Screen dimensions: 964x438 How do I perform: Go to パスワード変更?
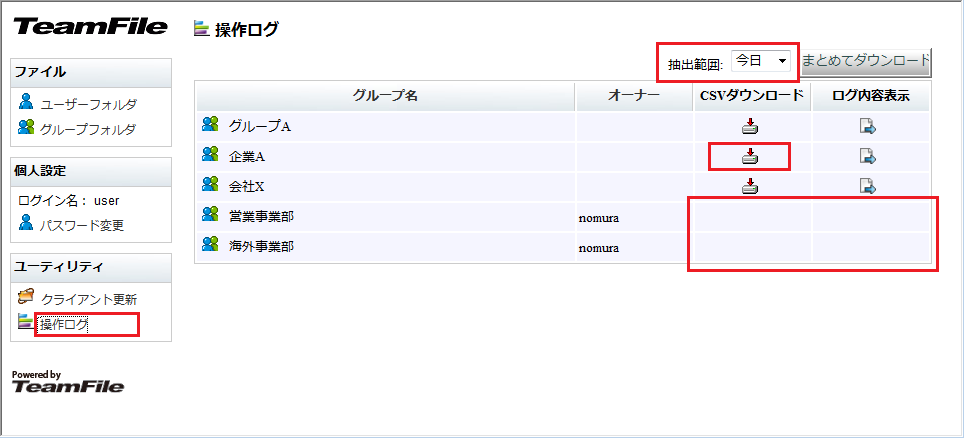click(82, 225)
